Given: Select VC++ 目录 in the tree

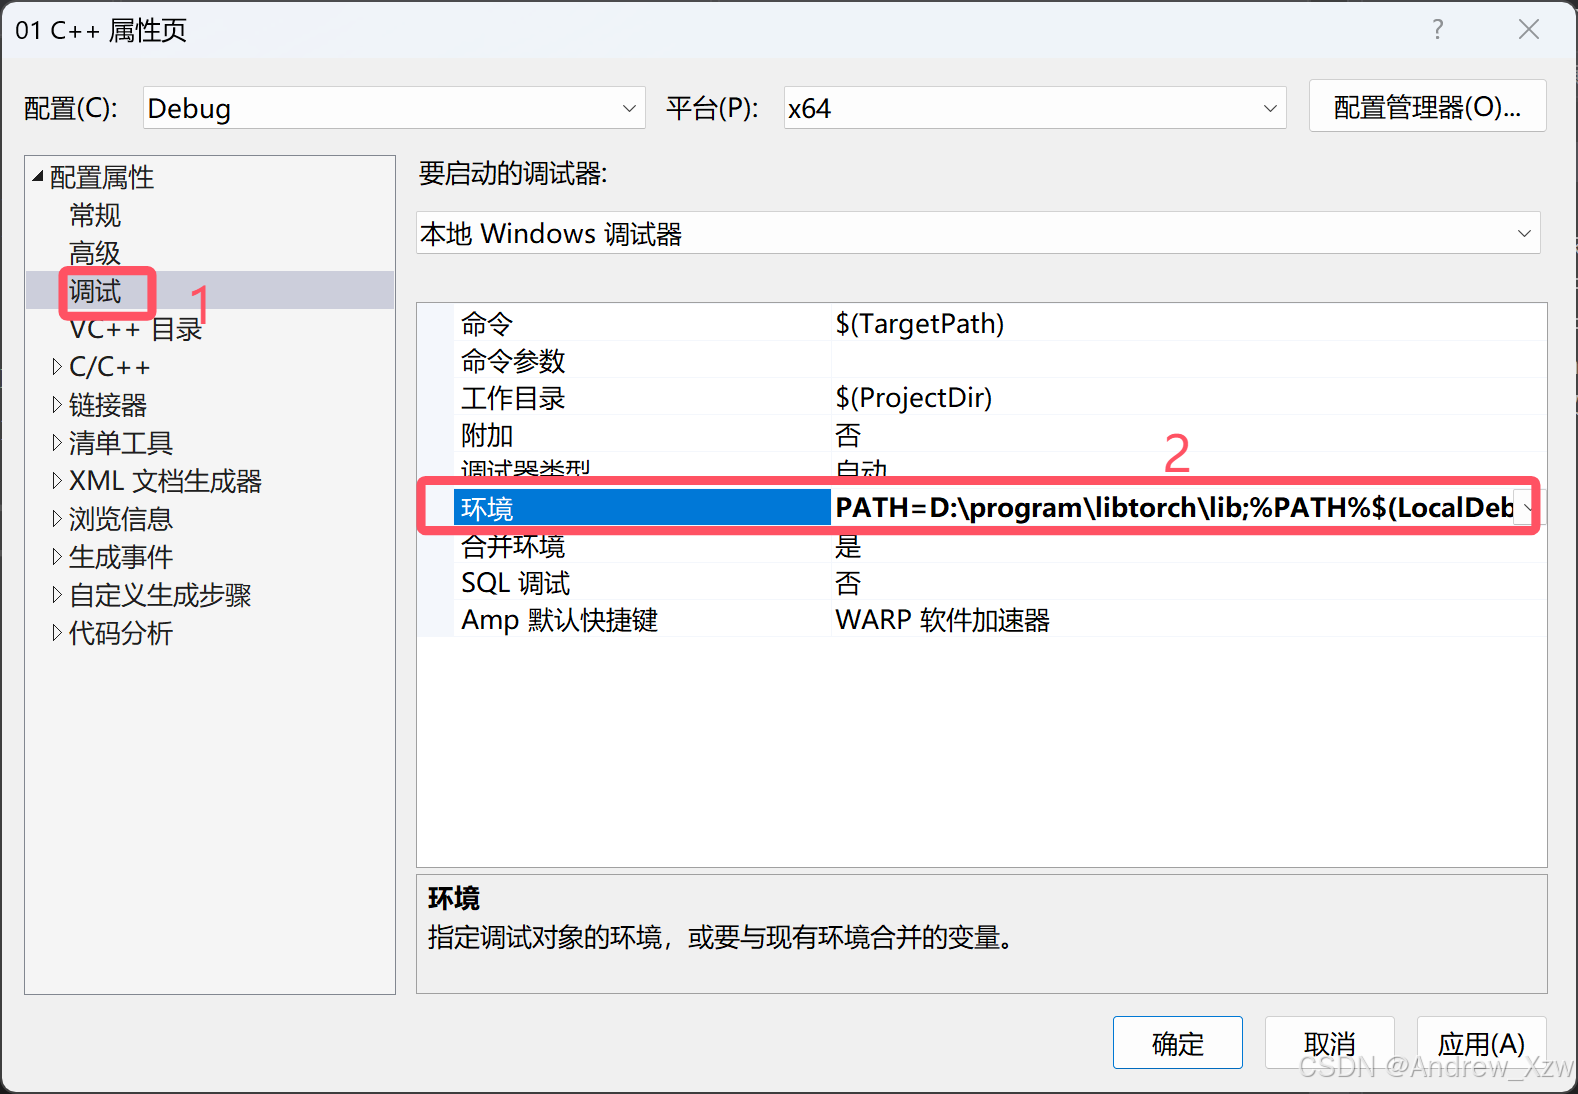Looking at the screenshot, I should [136, 329].
